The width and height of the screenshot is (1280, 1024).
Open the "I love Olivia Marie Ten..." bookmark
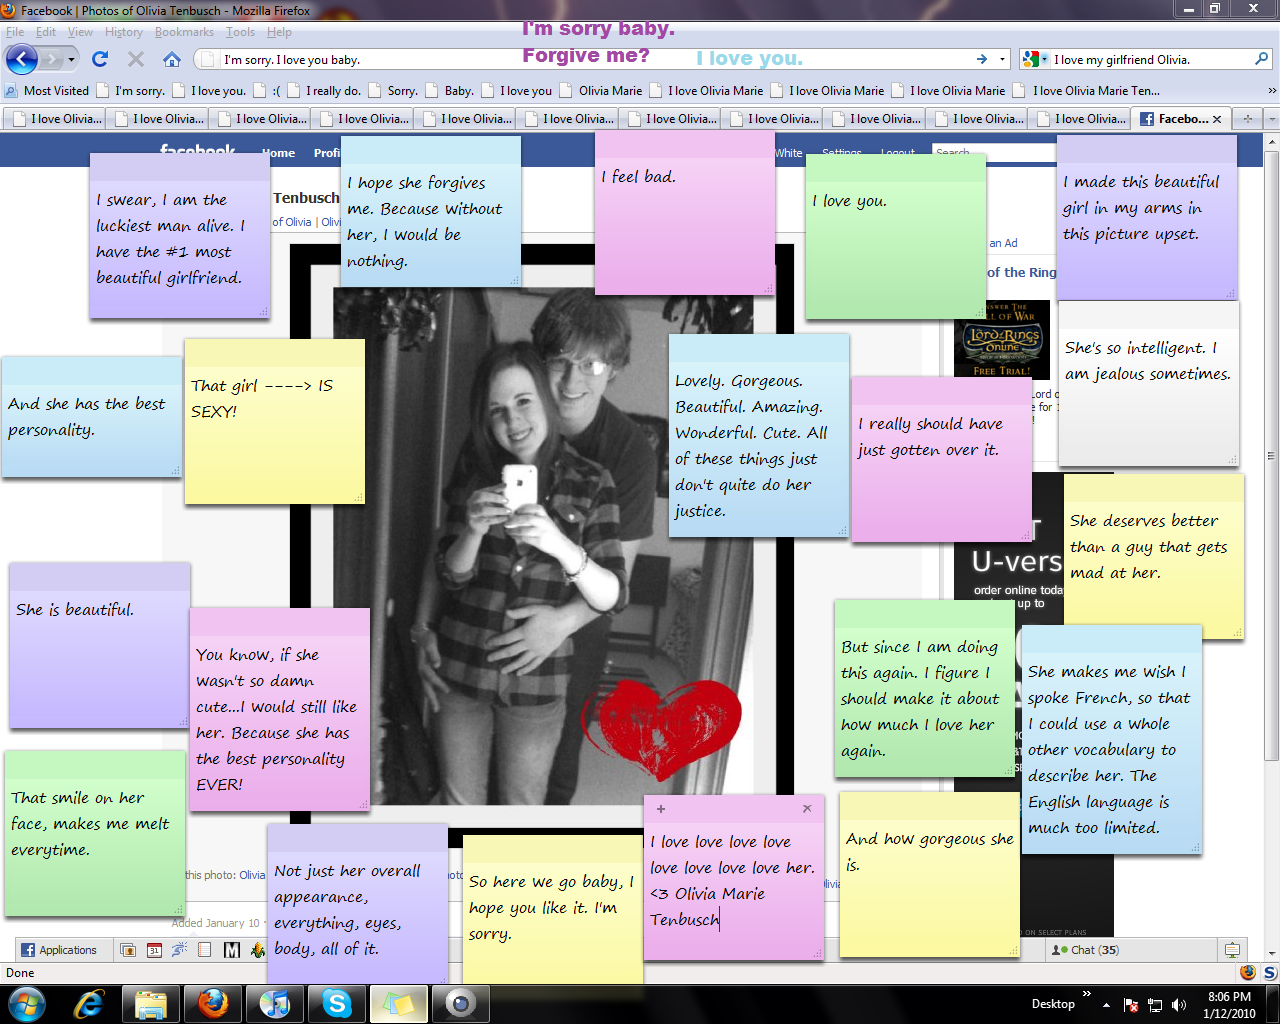(x=1087, y=90)
